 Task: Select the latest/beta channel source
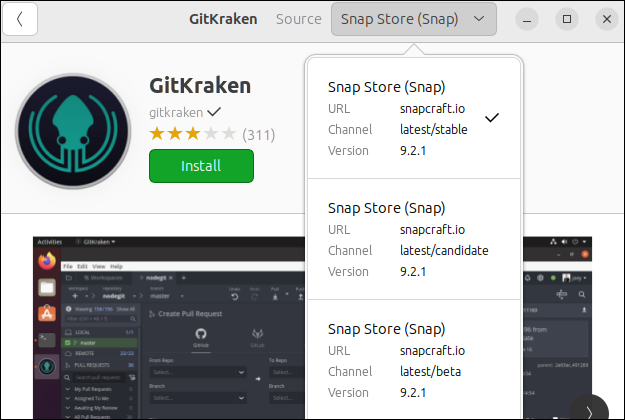coord(414,360)
